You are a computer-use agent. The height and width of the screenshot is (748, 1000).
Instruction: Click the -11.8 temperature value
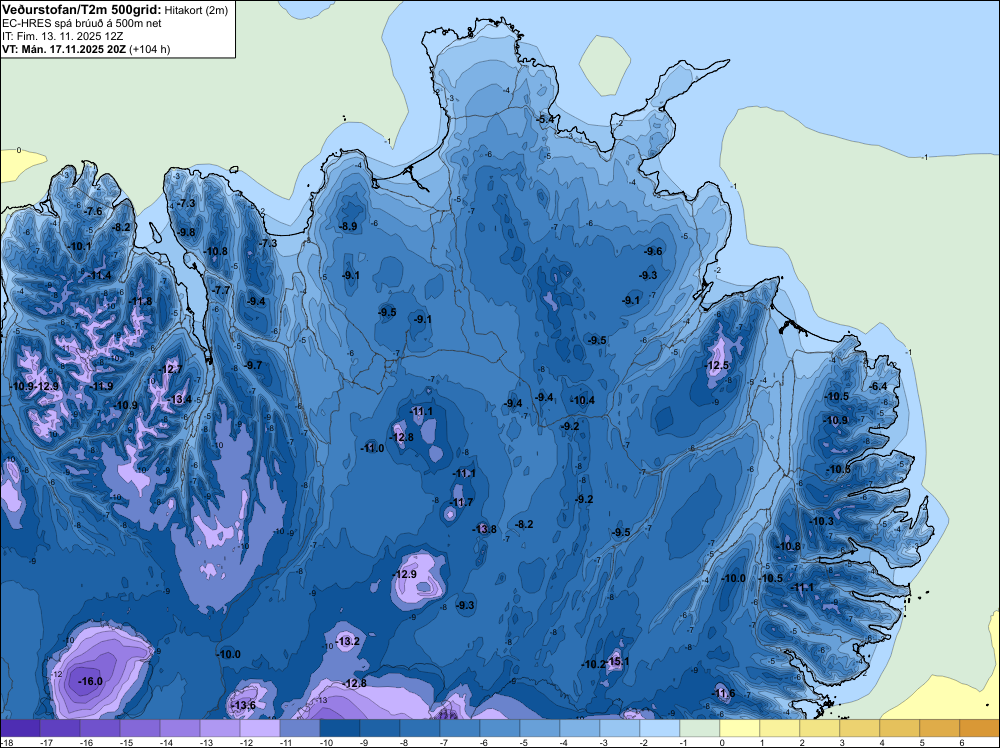click(x=140, y=302)
